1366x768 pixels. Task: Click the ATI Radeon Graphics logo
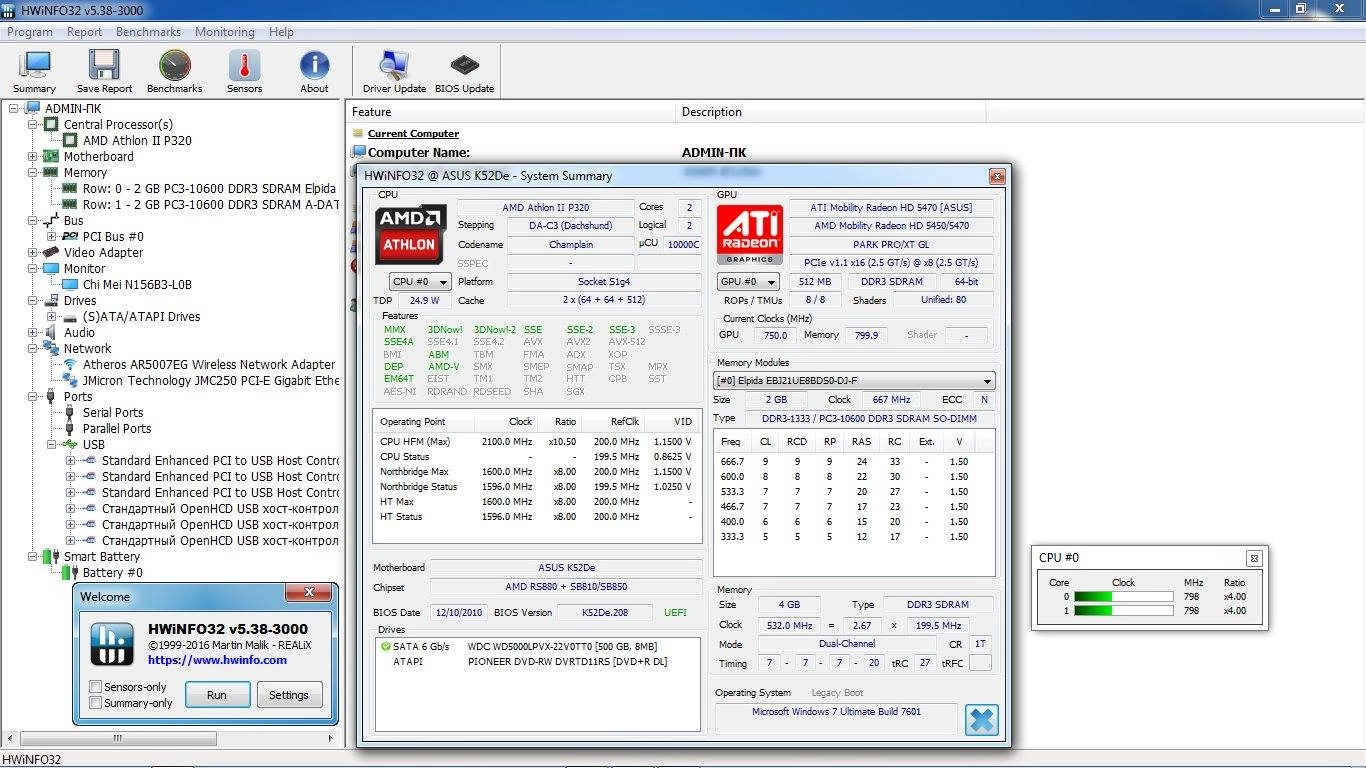click(x=749, y=234)
